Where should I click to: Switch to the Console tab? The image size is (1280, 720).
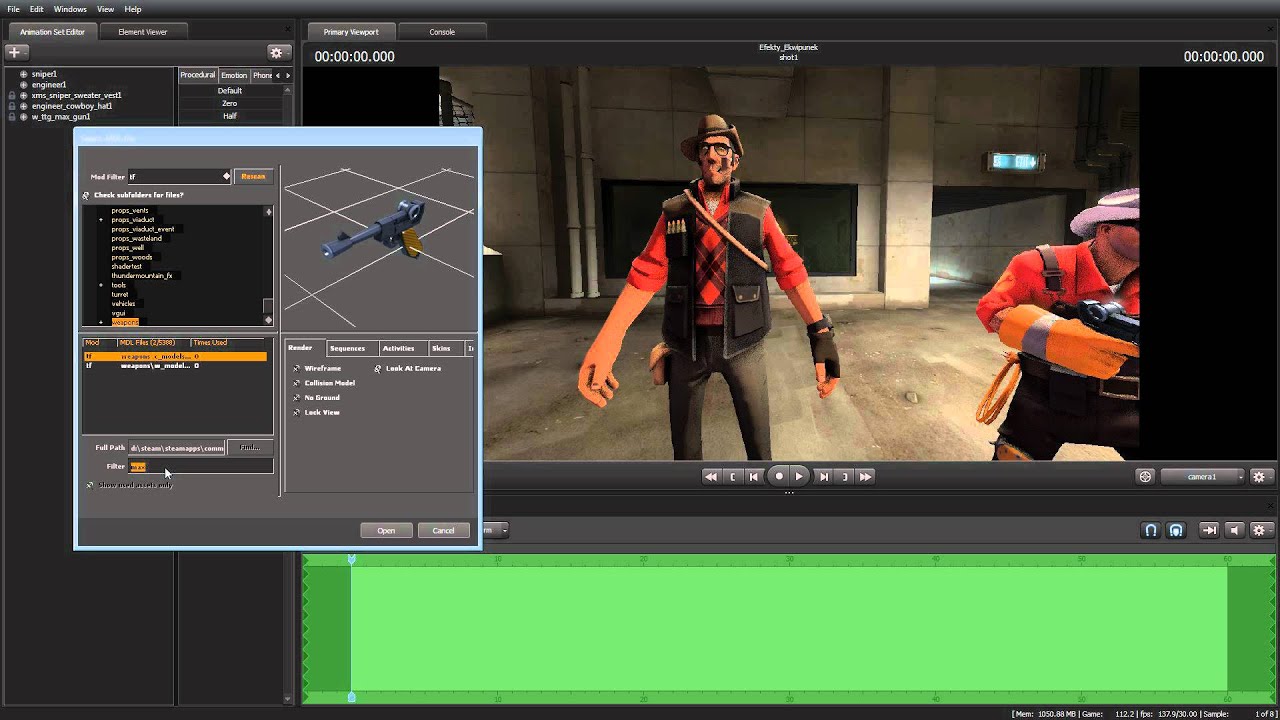[442, 32]
